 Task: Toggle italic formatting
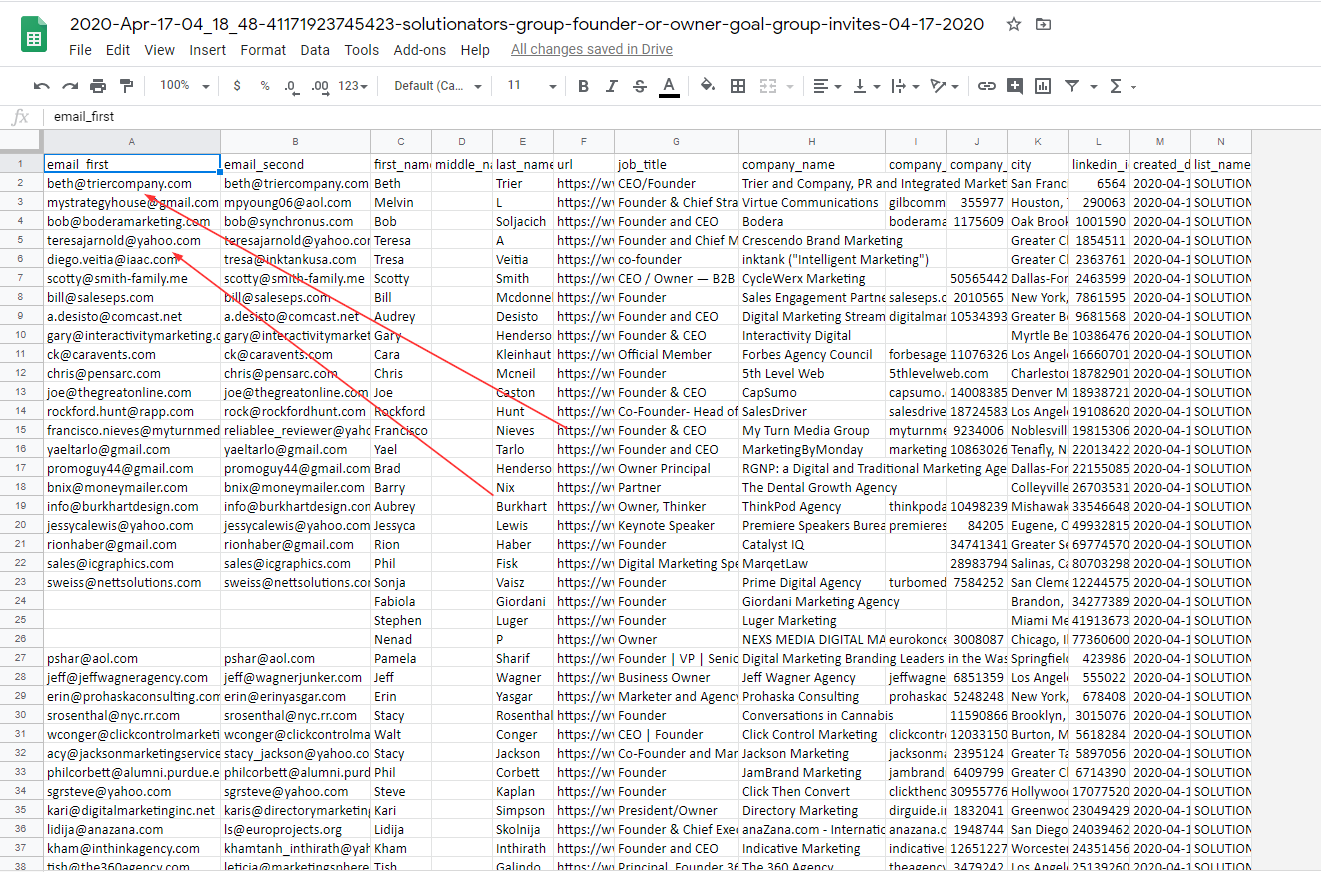[612, 86]
